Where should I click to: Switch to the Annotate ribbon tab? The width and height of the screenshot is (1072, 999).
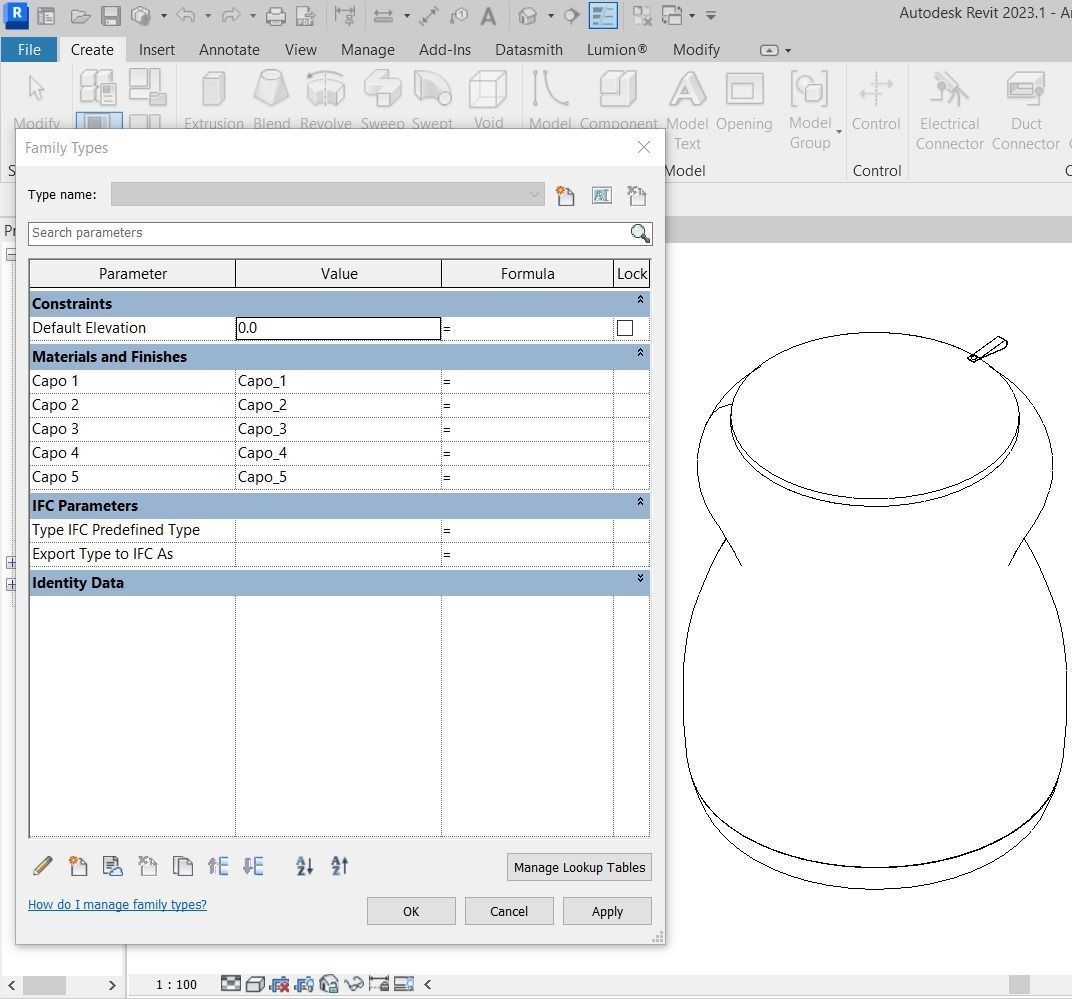tap(229, 50)
